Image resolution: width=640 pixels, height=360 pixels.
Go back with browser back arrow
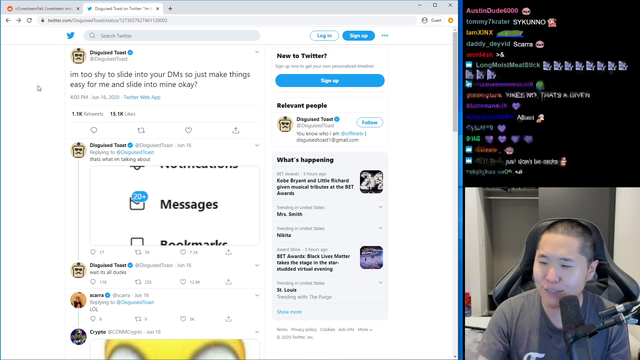tap(8, 20)
